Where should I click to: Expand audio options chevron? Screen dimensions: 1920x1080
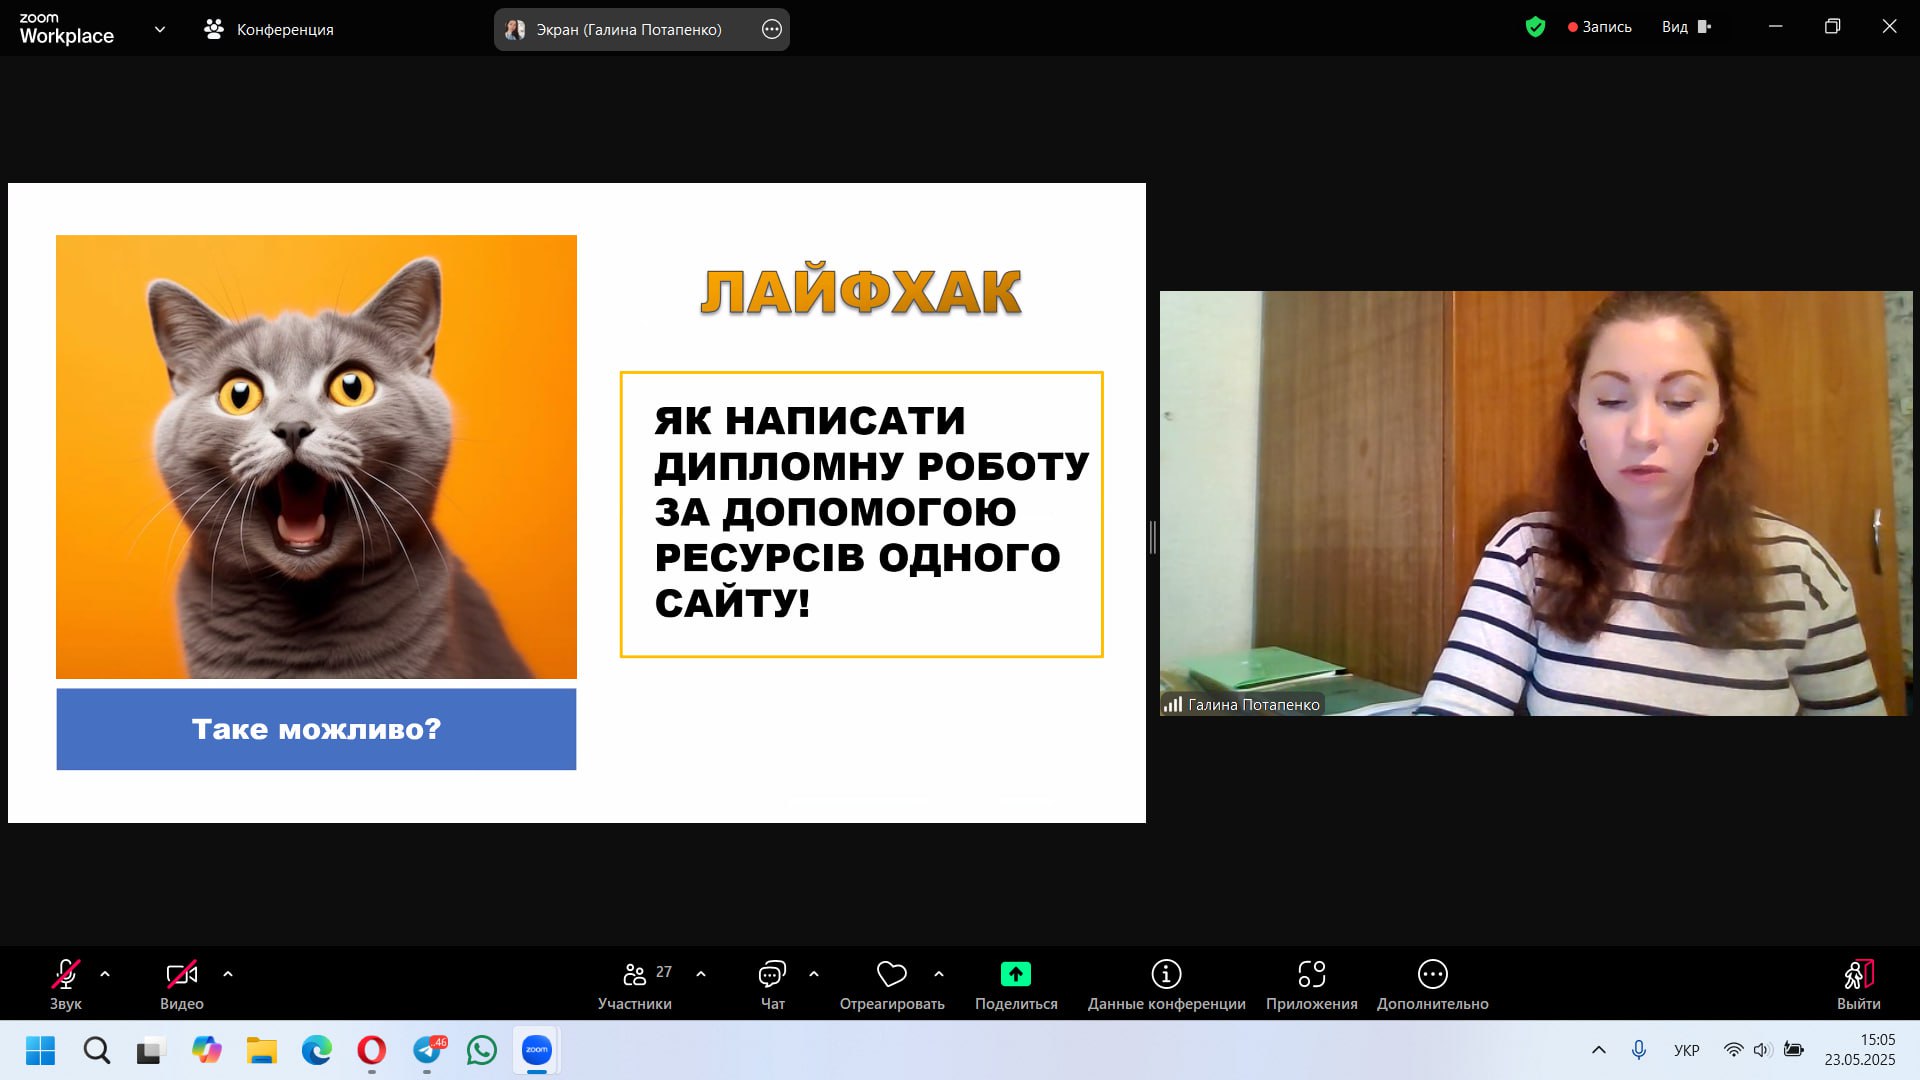click(105, 974)
